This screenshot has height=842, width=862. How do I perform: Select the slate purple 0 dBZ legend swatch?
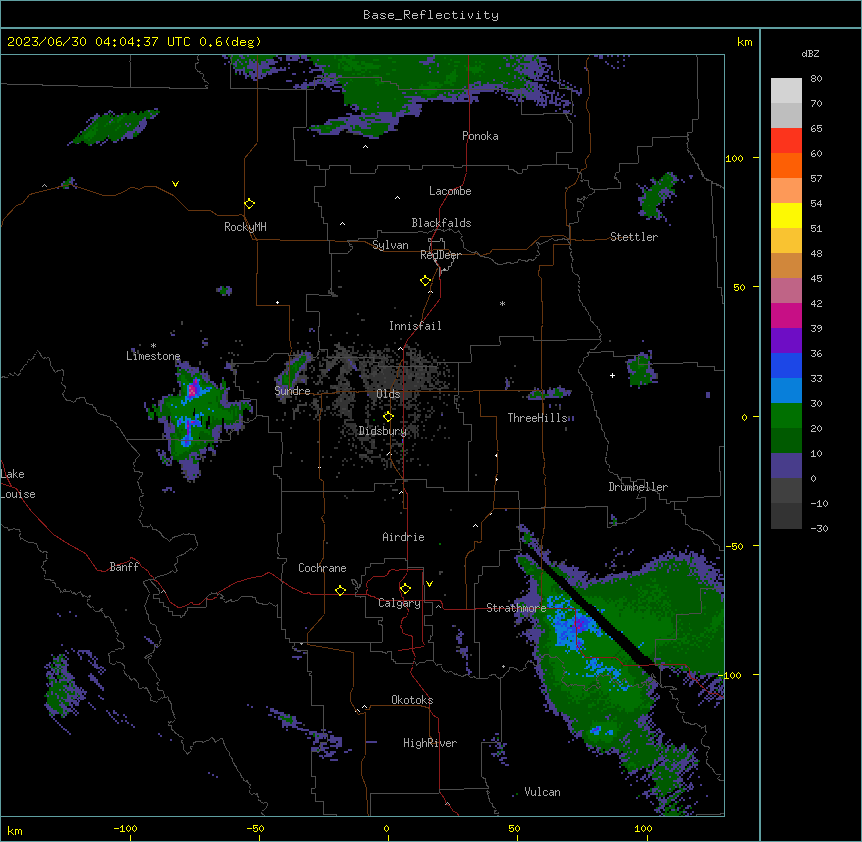[786, 466]
